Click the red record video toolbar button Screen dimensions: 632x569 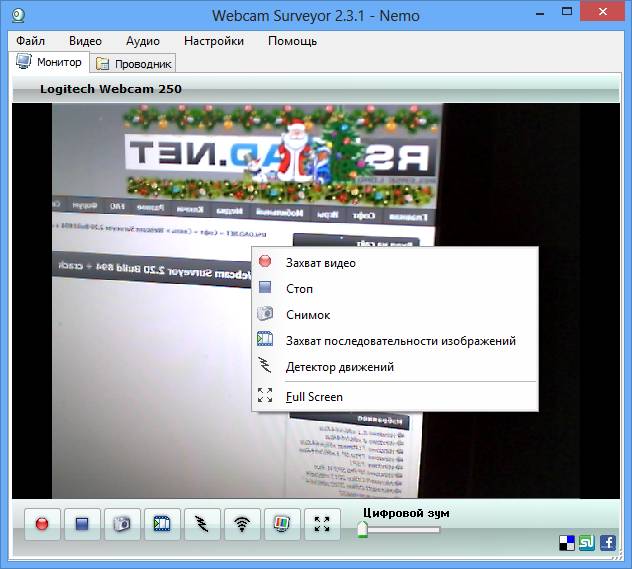42,524
